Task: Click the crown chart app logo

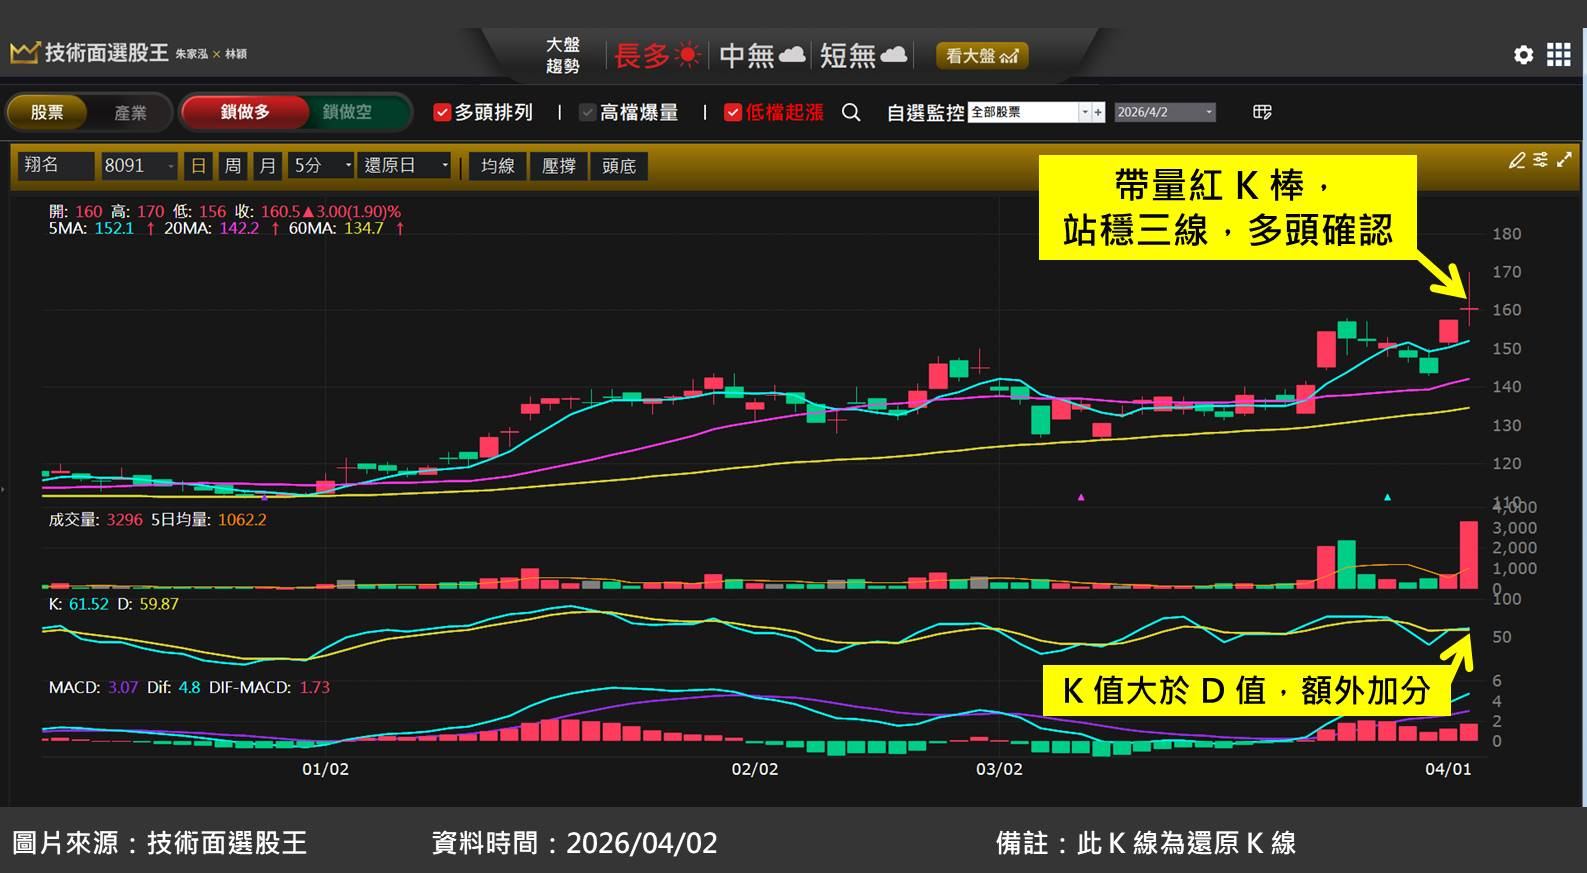Action: pyautogui.click(x=24, y=53)
